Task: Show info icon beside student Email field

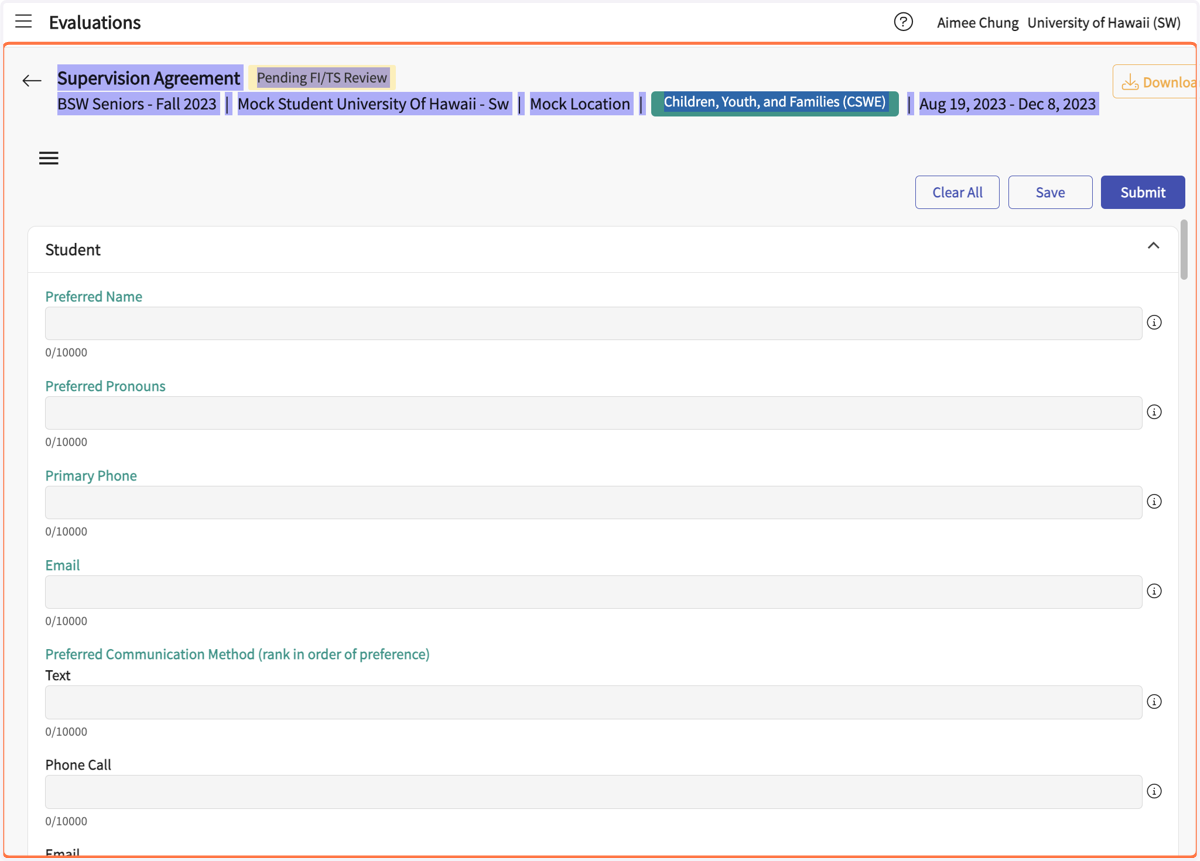Action: (x=1154, y=591)
